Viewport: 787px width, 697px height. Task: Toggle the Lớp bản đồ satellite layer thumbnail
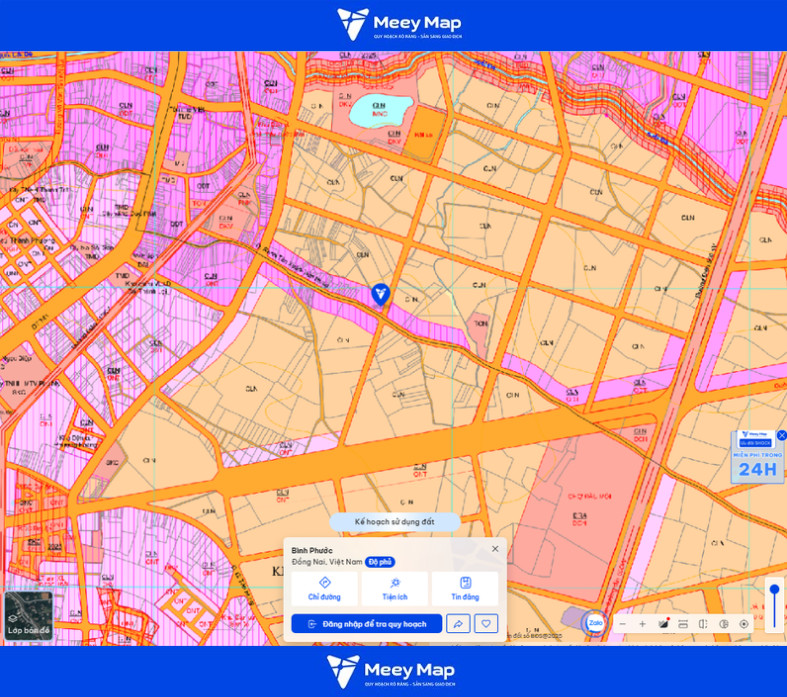29,616
